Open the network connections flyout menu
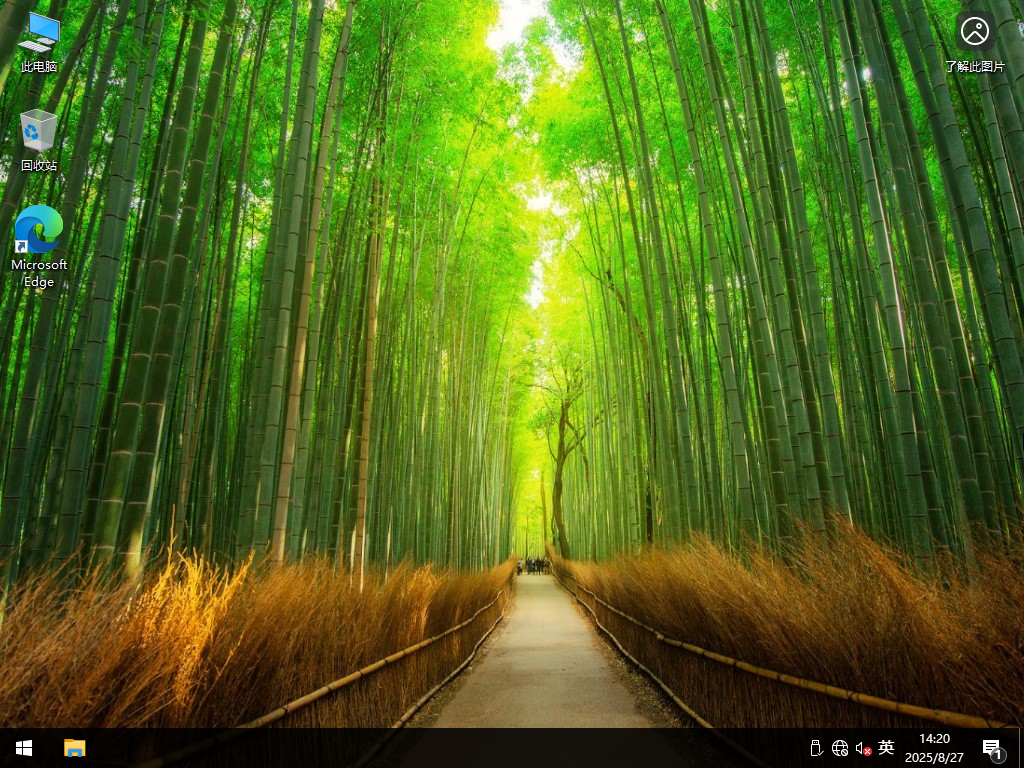 841,747
